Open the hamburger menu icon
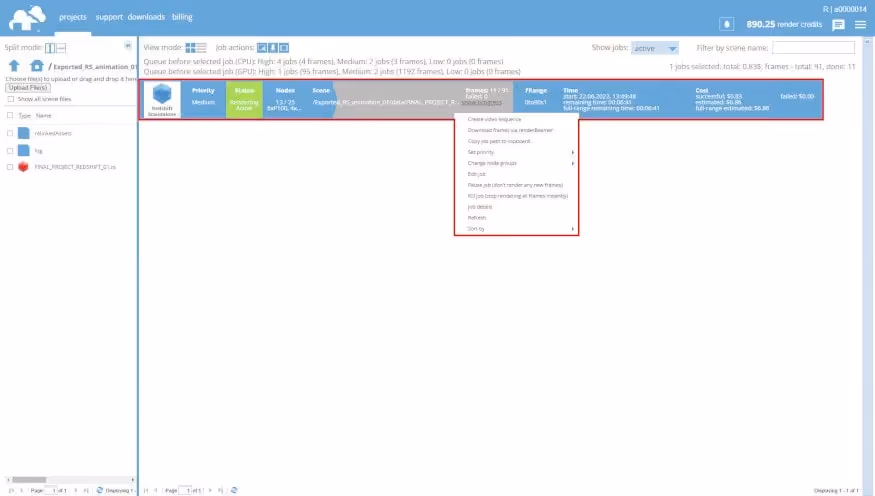The image size is (875, 496). click(860, 25)
